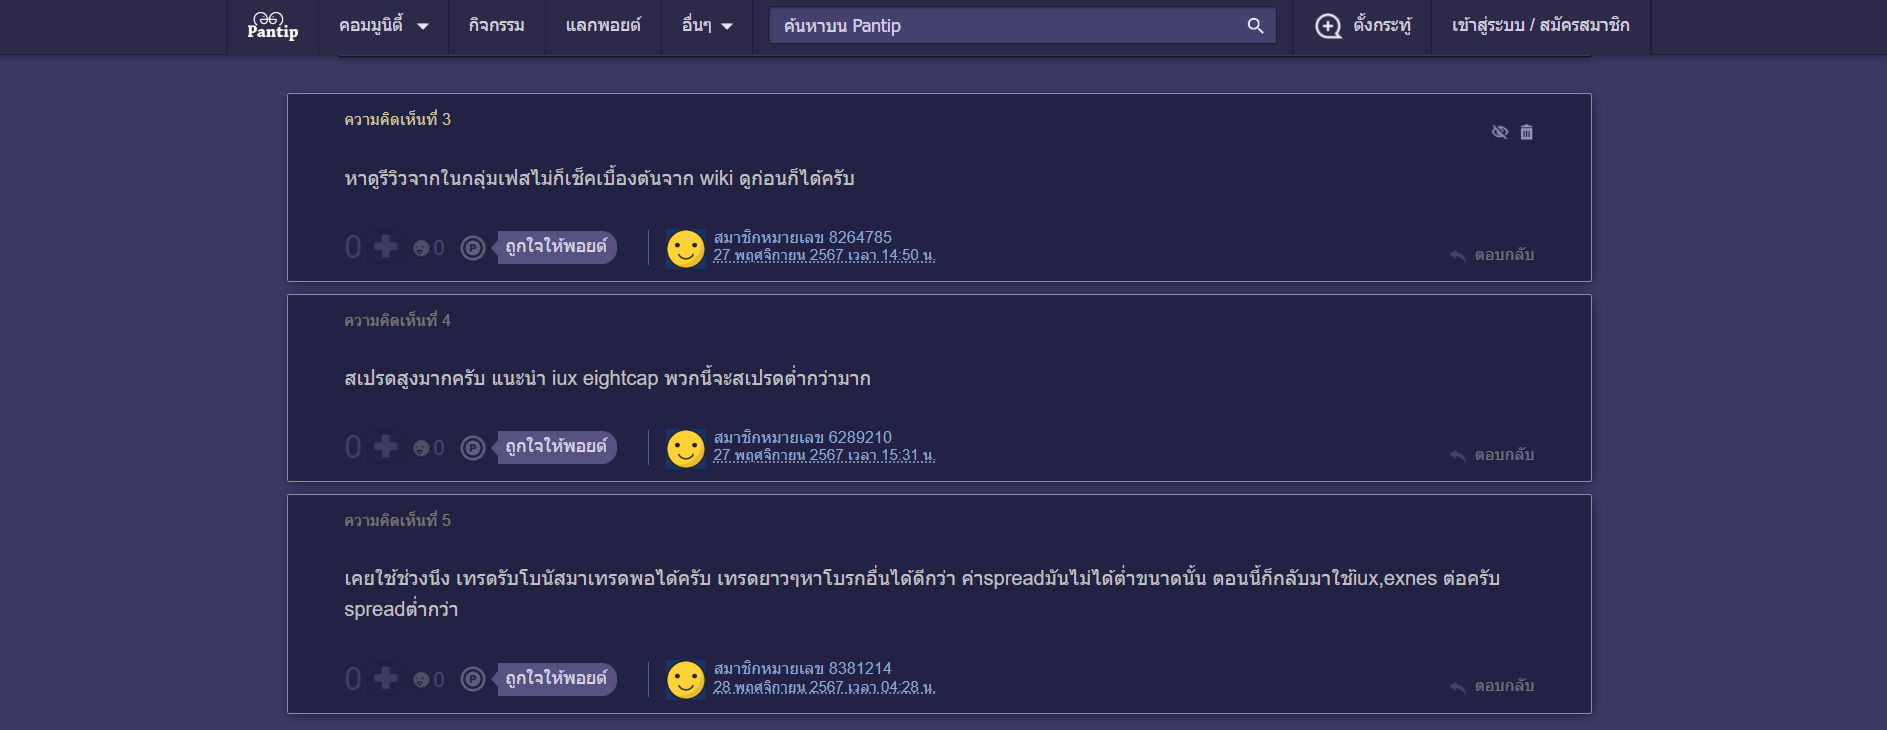
Task: Click ตอบกลับ on comment 3
Action: [1492, 255]
